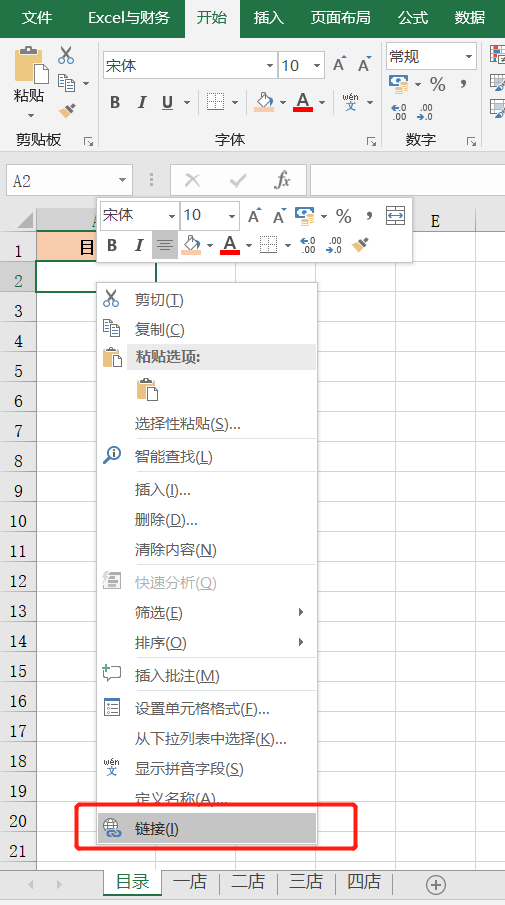Decrease decimal places in the ribbon
This screenshot has width=505, height=905.
pyautogui.click(x=425, y=111)
